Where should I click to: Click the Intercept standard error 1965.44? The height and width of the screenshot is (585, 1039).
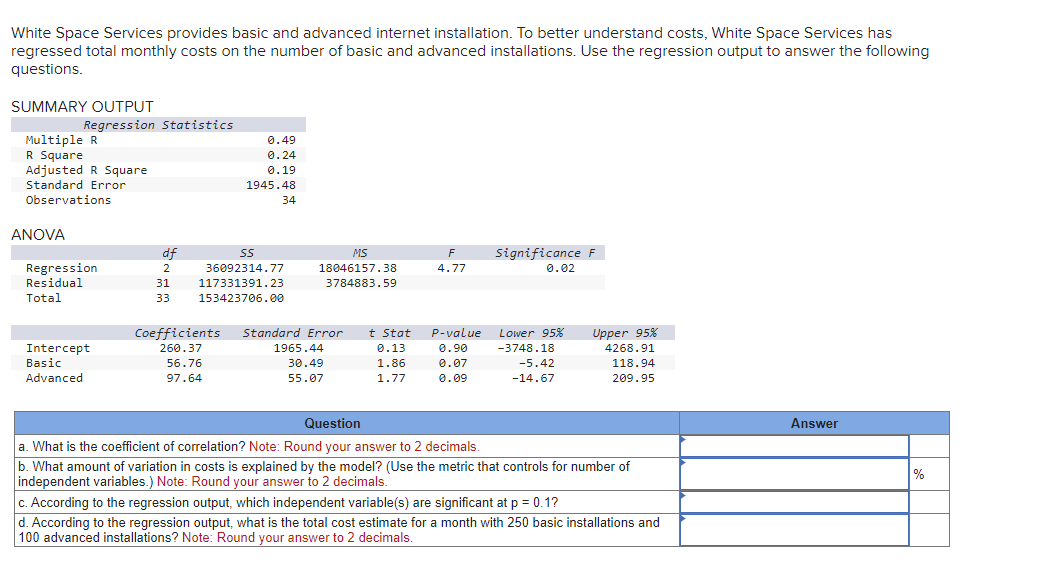click(299, 348)
